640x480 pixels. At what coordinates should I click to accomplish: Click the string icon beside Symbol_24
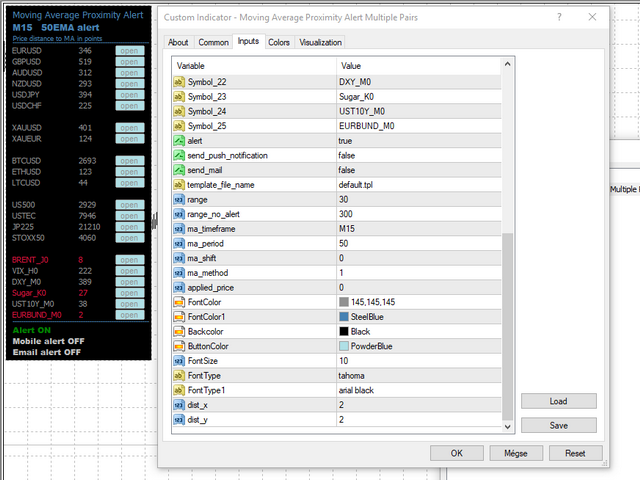pos(179,111)
